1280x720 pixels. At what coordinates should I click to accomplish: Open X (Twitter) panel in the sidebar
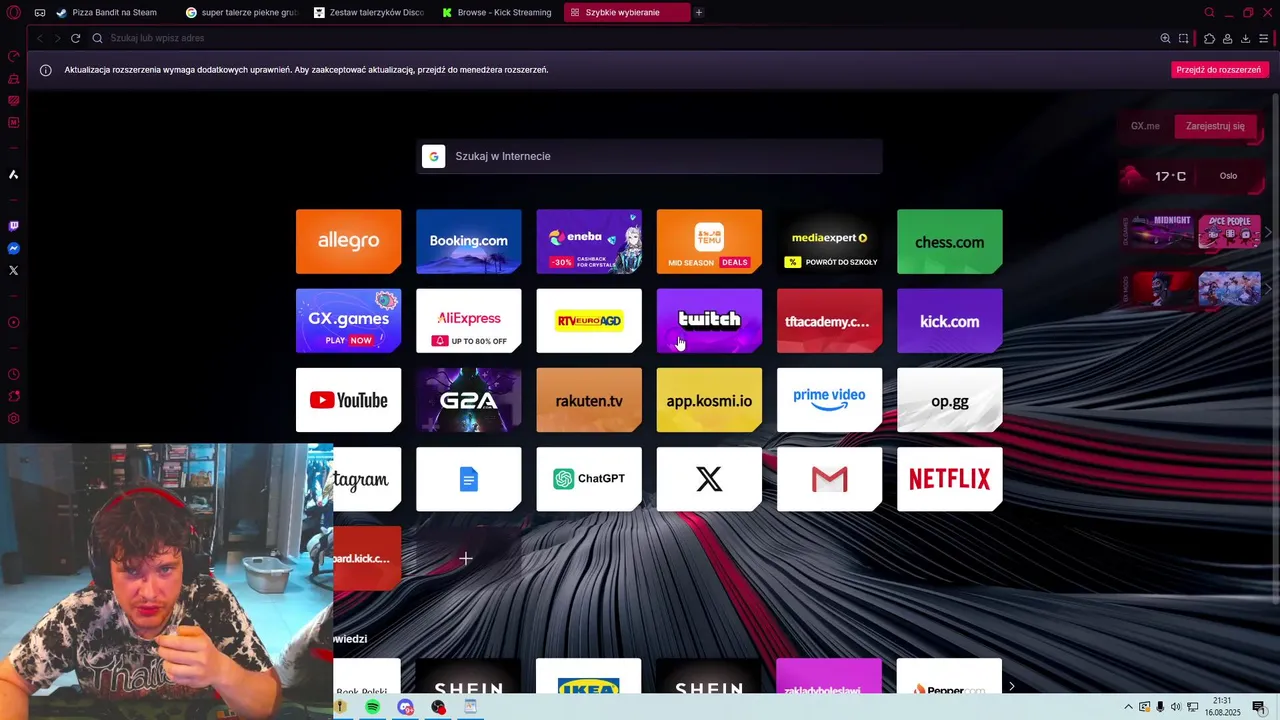pyautogui.click(x=14, y=270)
